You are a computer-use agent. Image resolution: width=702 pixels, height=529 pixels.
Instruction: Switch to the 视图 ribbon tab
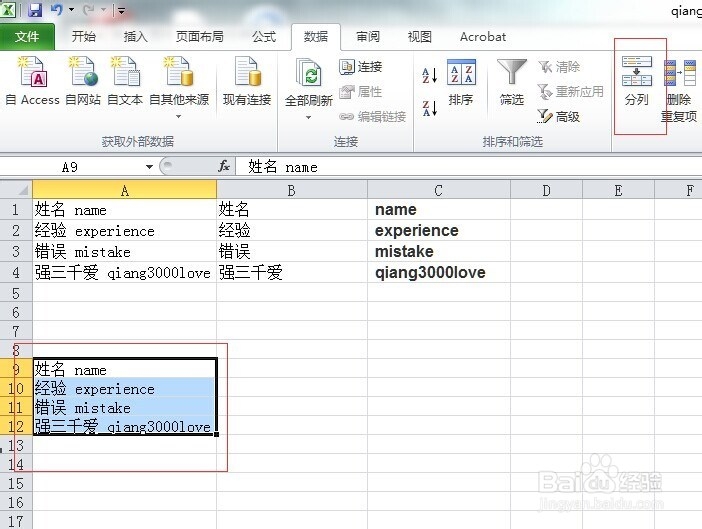(419, 37)
